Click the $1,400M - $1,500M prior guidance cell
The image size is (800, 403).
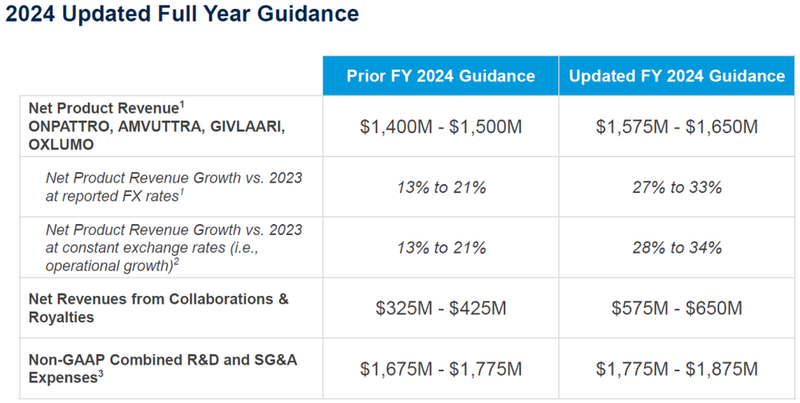[441, 127]
